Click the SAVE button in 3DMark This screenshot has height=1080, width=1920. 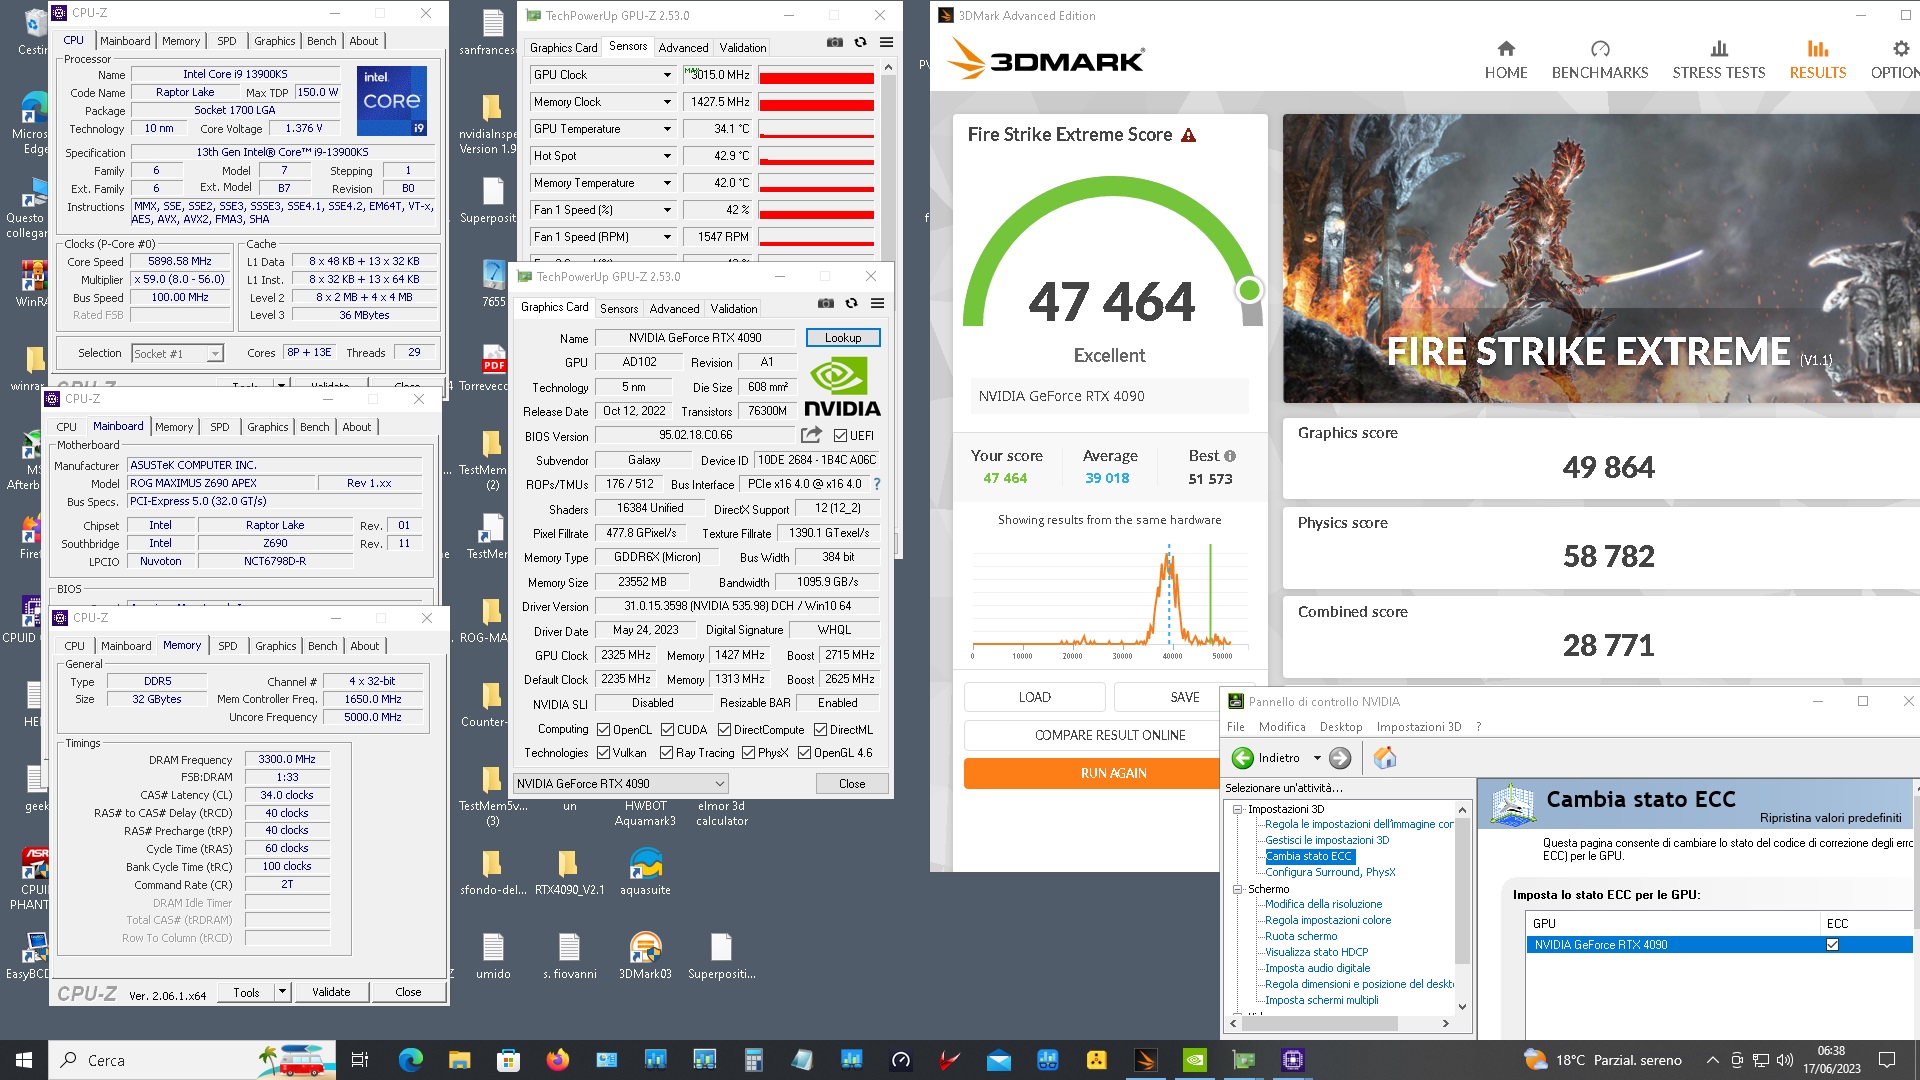click(1185, 697)
